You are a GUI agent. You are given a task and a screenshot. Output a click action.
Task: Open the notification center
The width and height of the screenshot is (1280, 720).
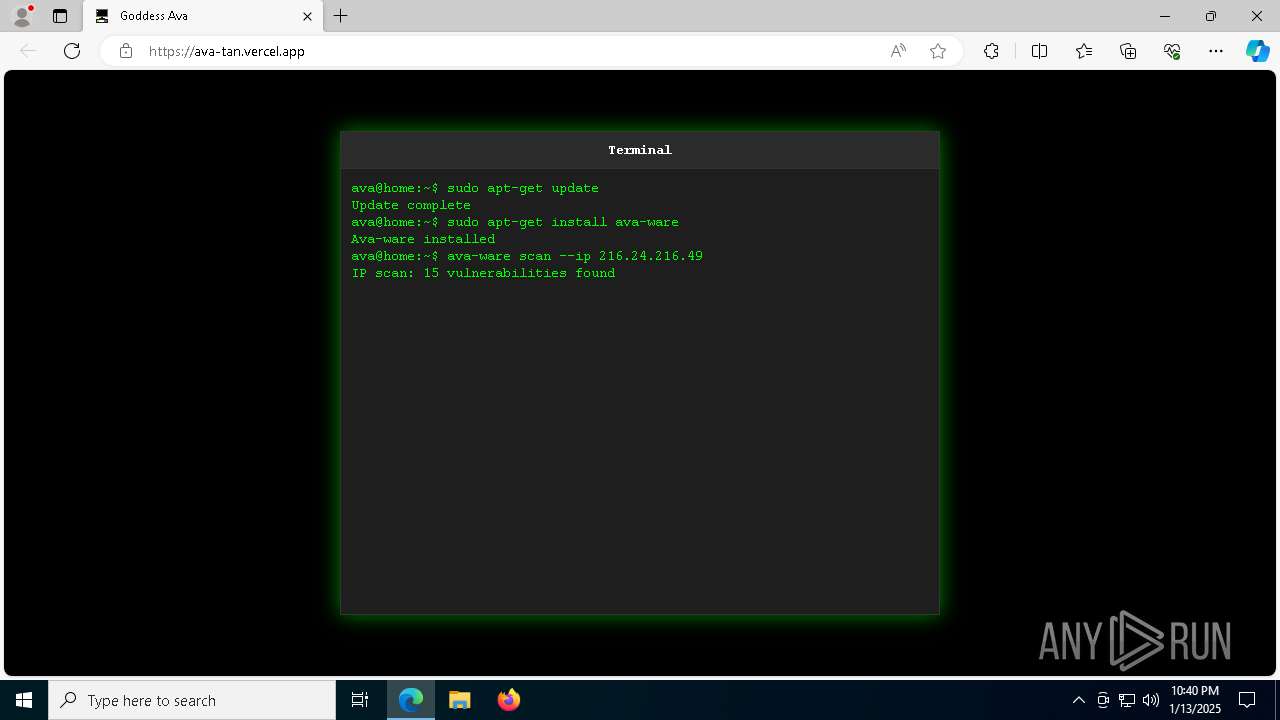1247,700
